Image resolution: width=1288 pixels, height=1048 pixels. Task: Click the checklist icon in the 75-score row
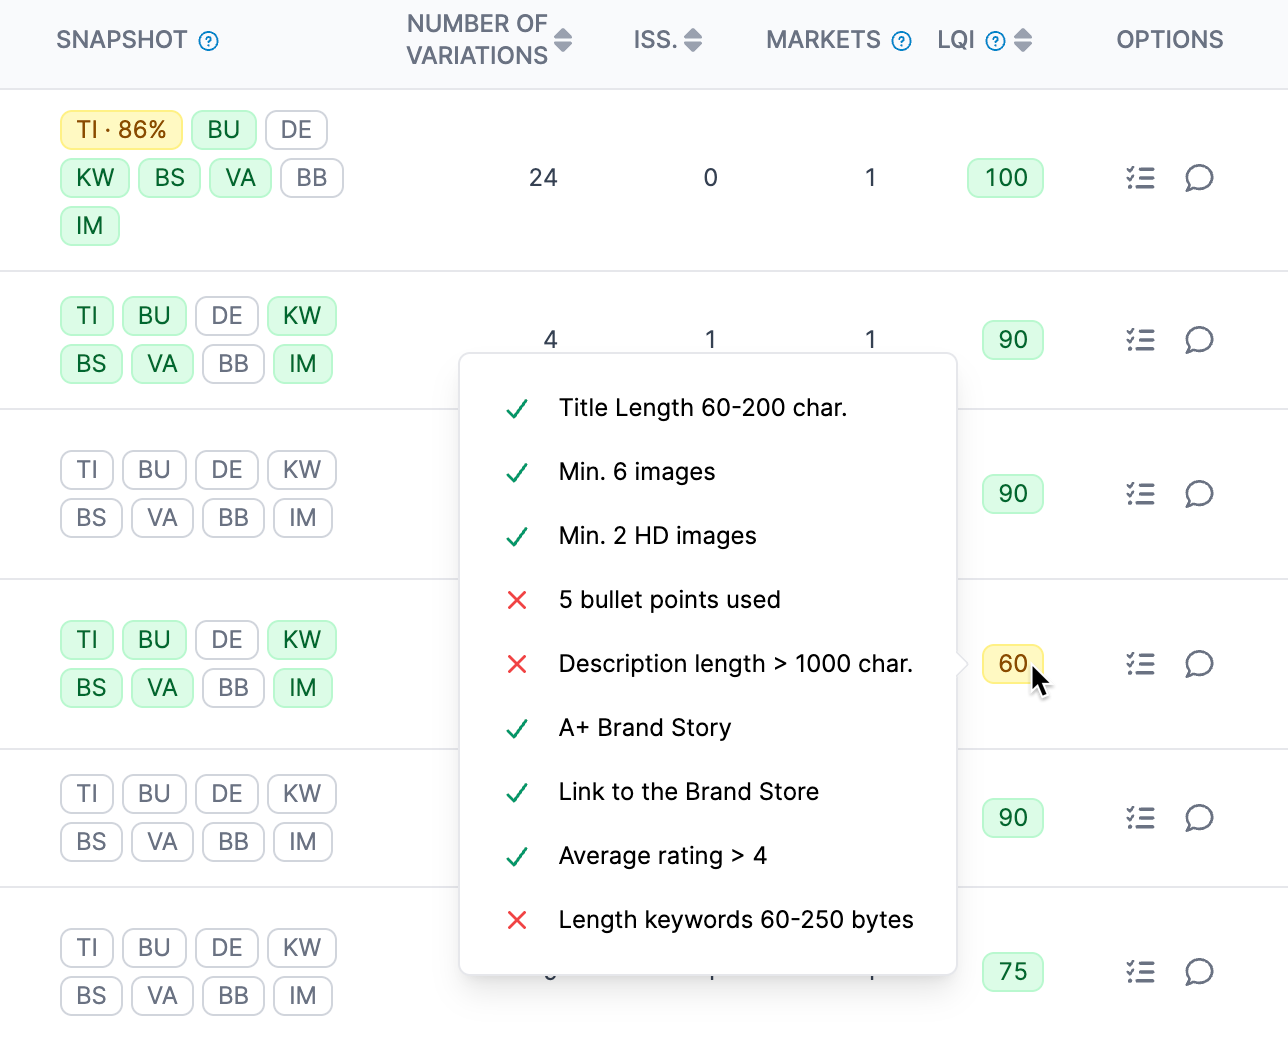1140,971
